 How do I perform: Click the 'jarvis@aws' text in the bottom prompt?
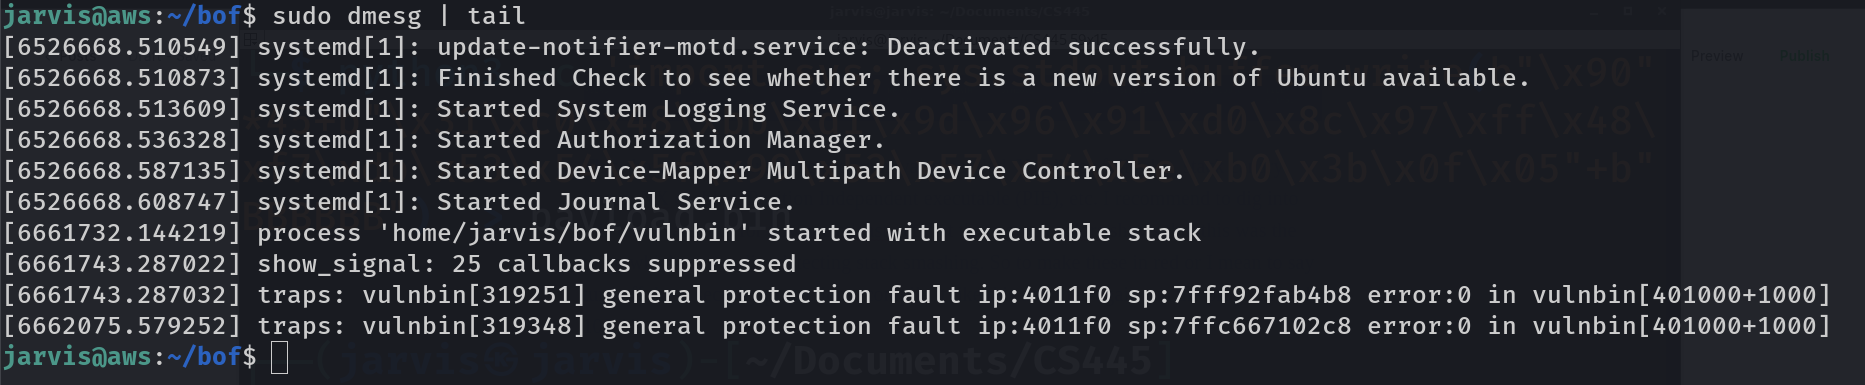click(77, 357)
